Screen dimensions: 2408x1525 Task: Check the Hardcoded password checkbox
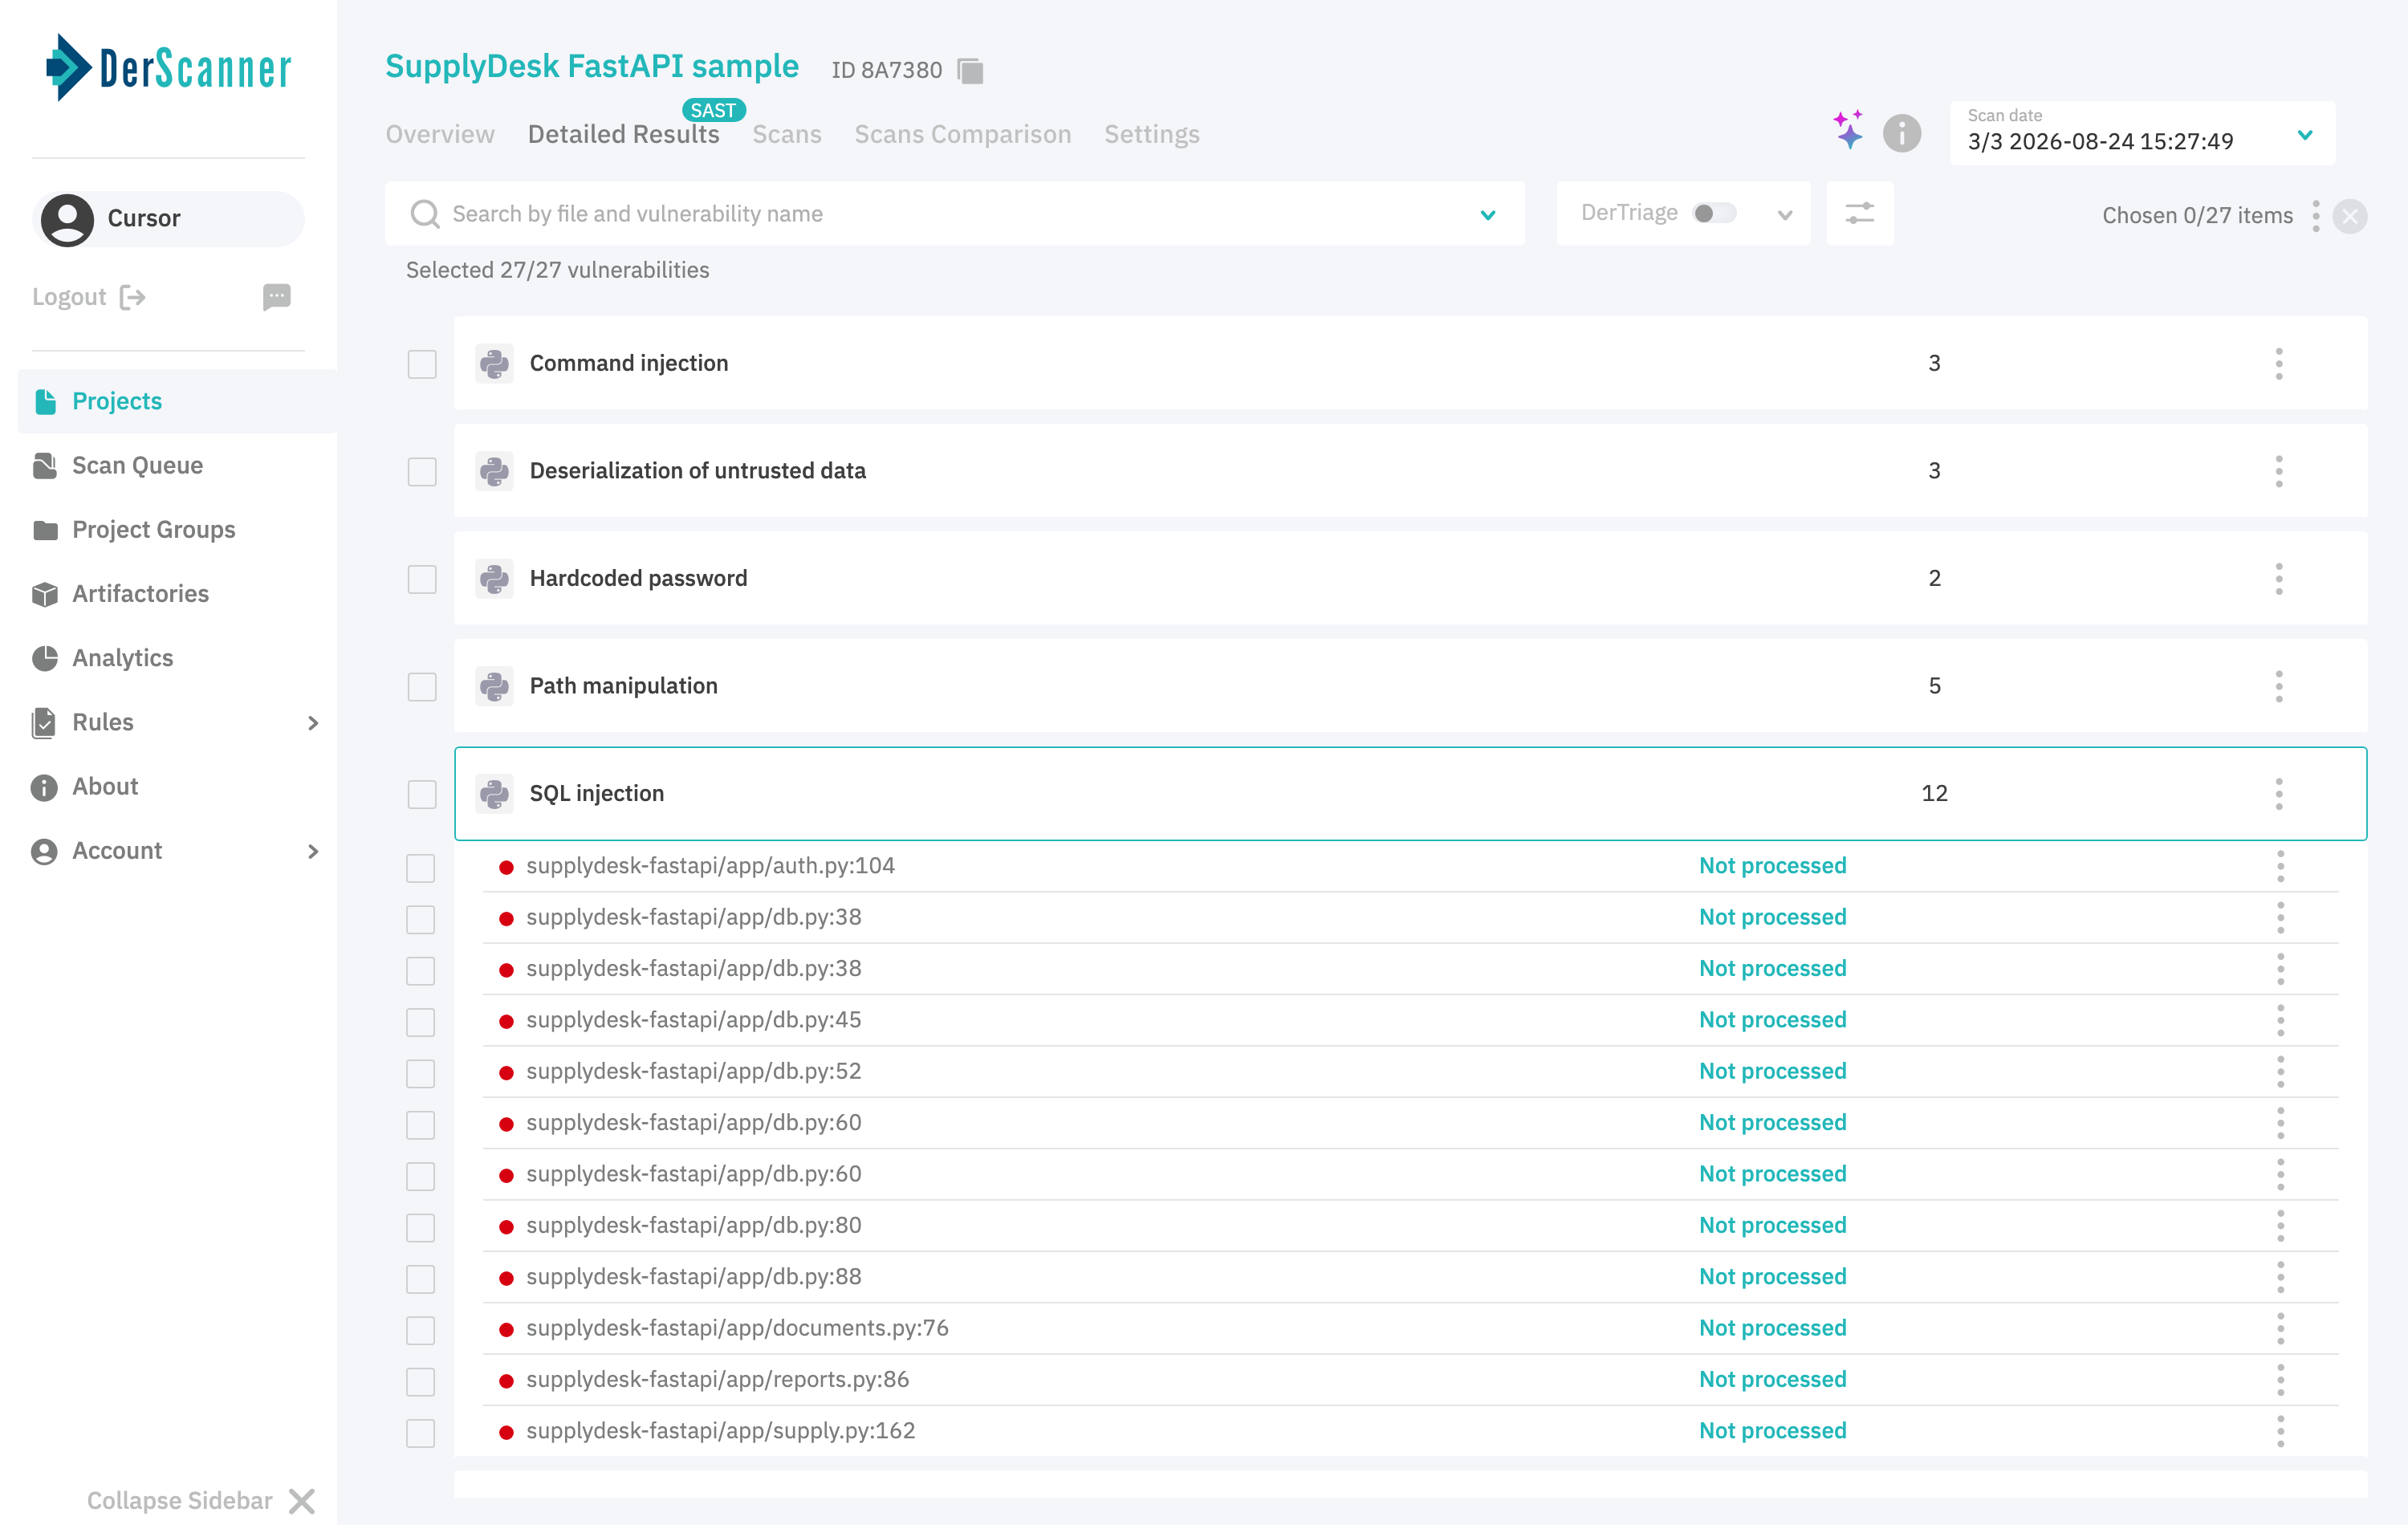(x=422, y=579)
